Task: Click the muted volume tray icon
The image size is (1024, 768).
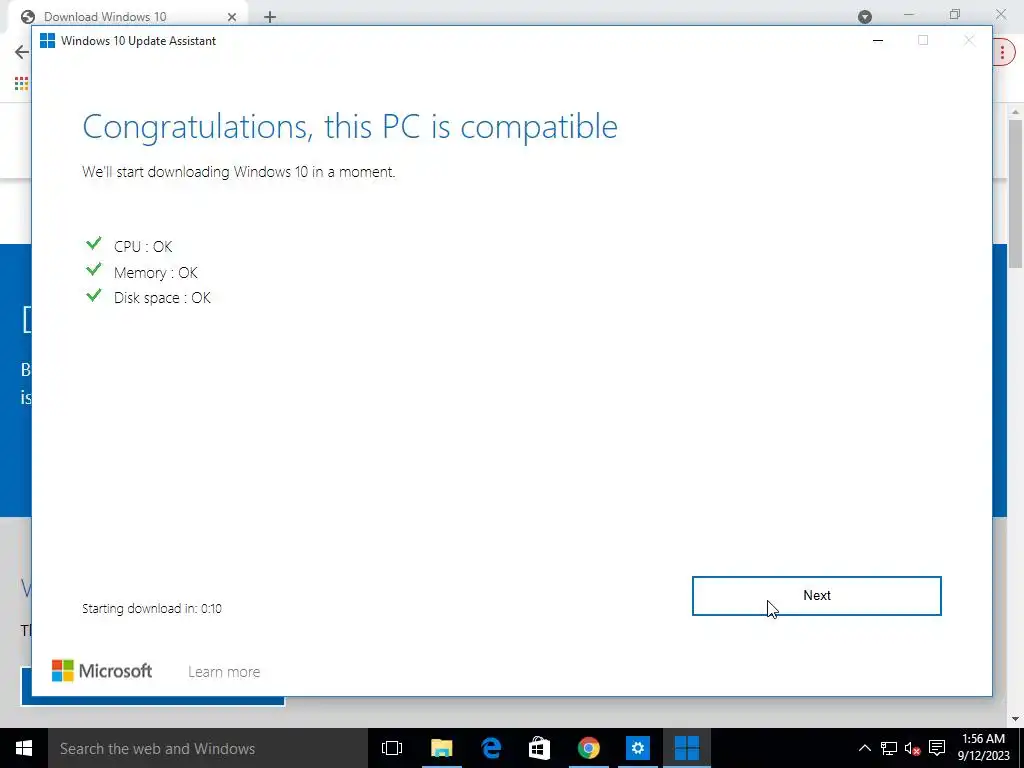Action: coord(912,748)
